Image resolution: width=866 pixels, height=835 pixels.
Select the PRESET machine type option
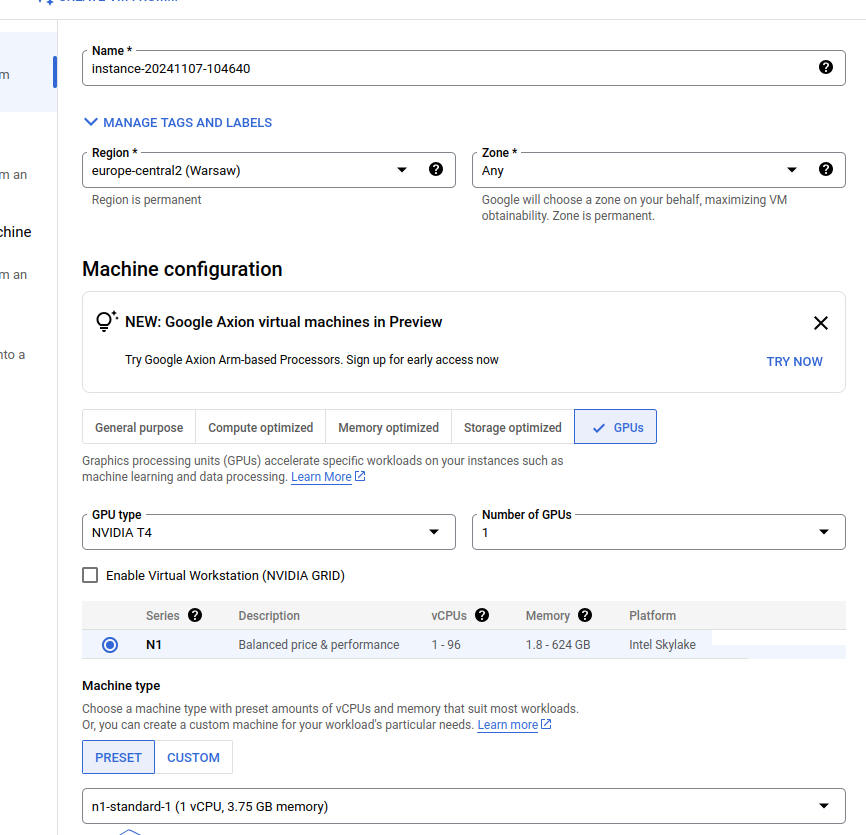[118, 757]
